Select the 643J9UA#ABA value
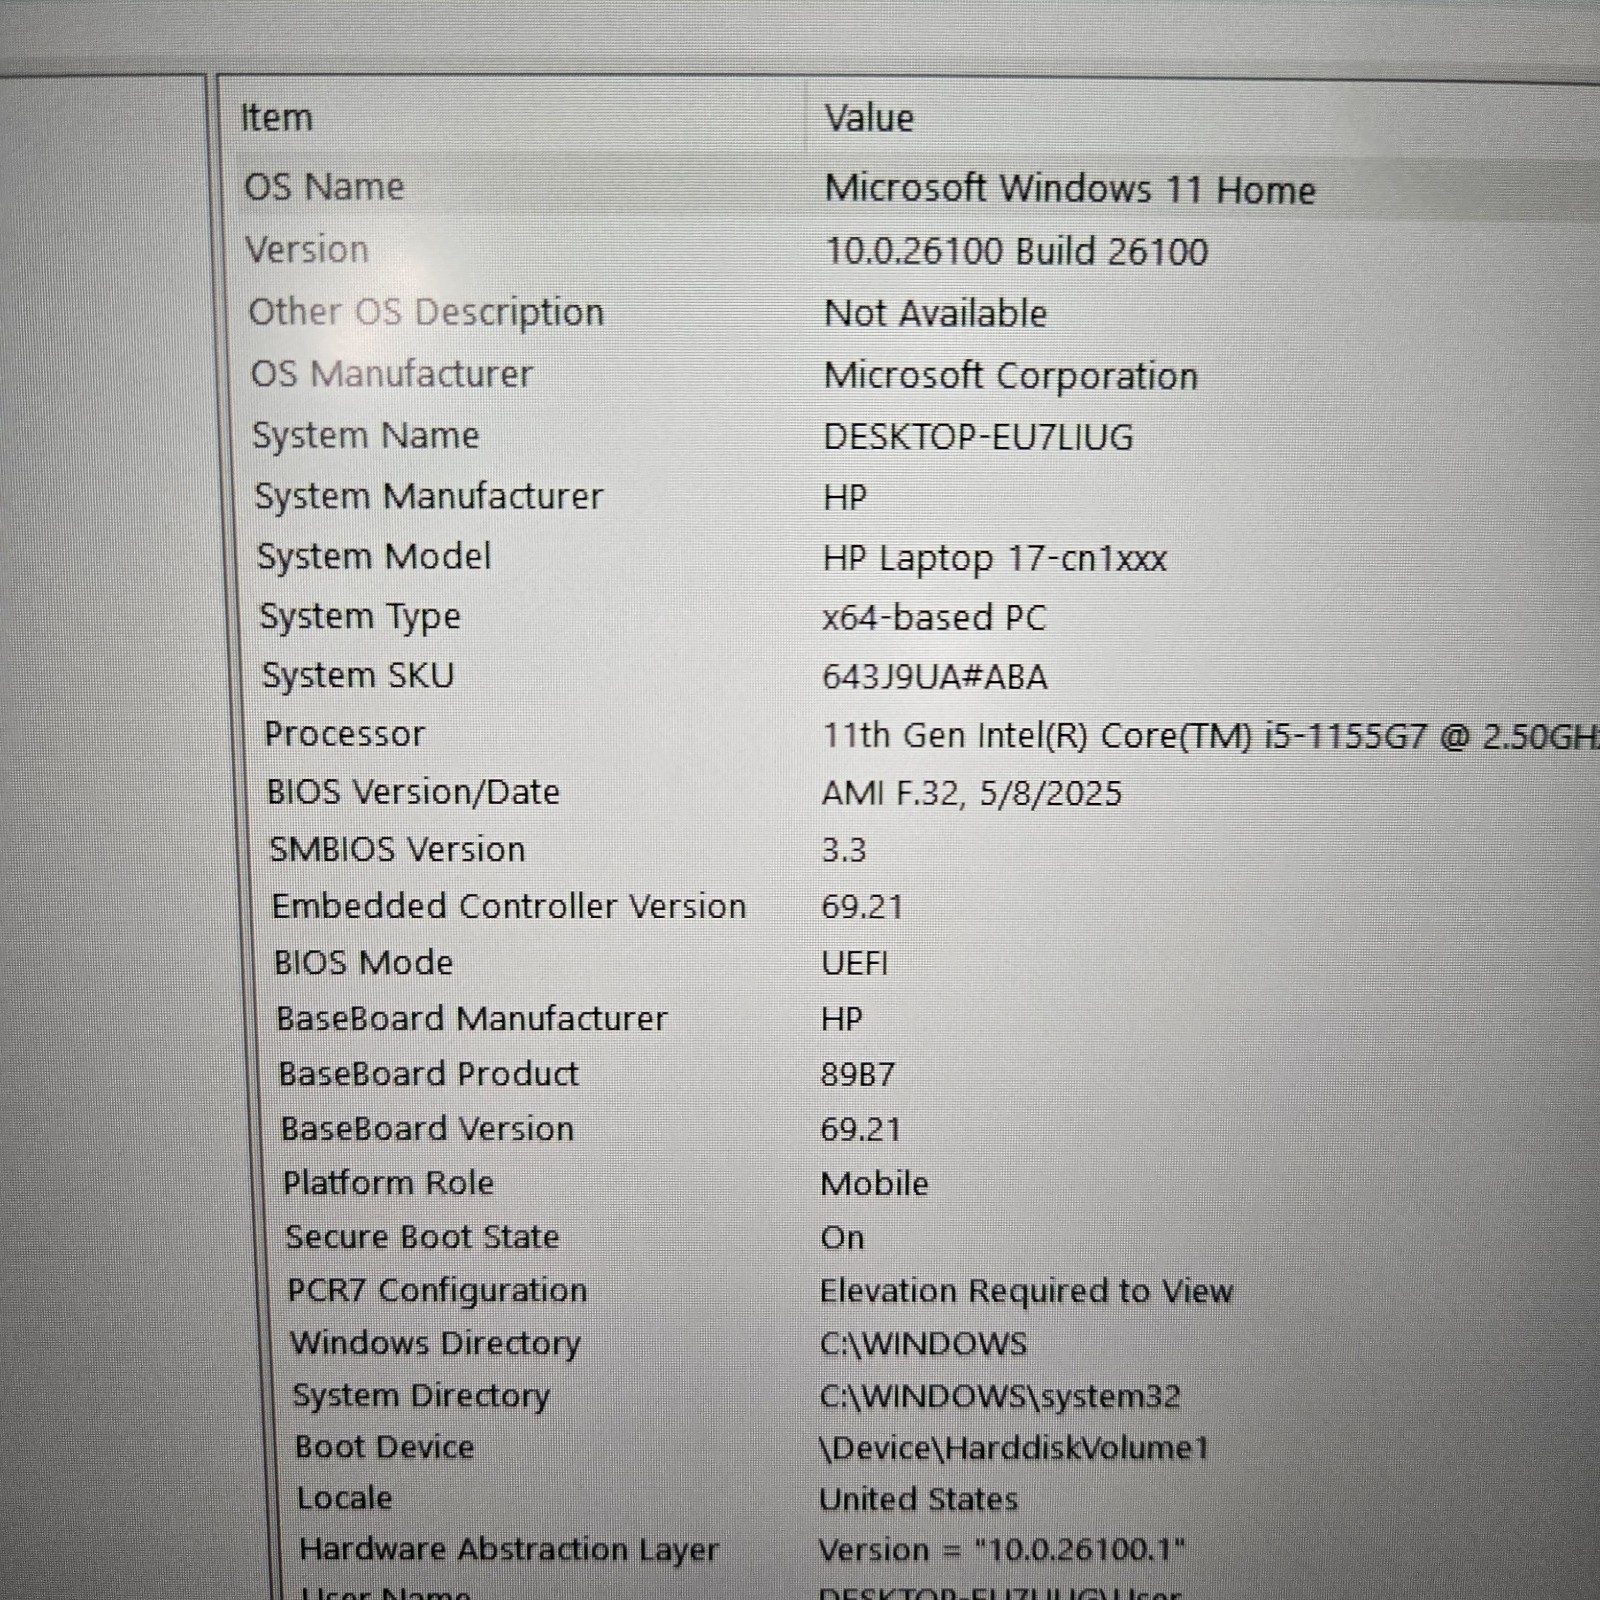 coord(934,677)
